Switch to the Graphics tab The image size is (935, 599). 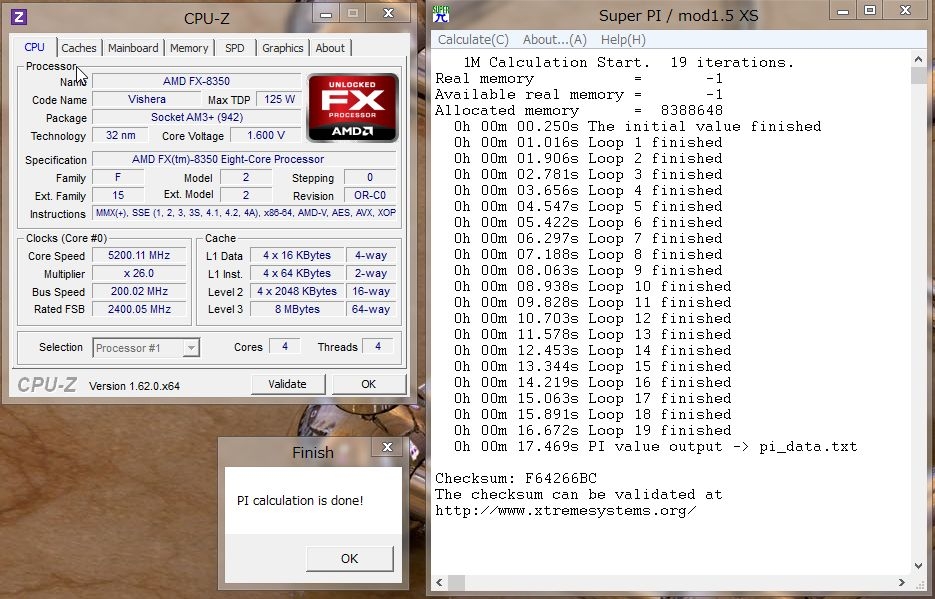coord(283,48)
